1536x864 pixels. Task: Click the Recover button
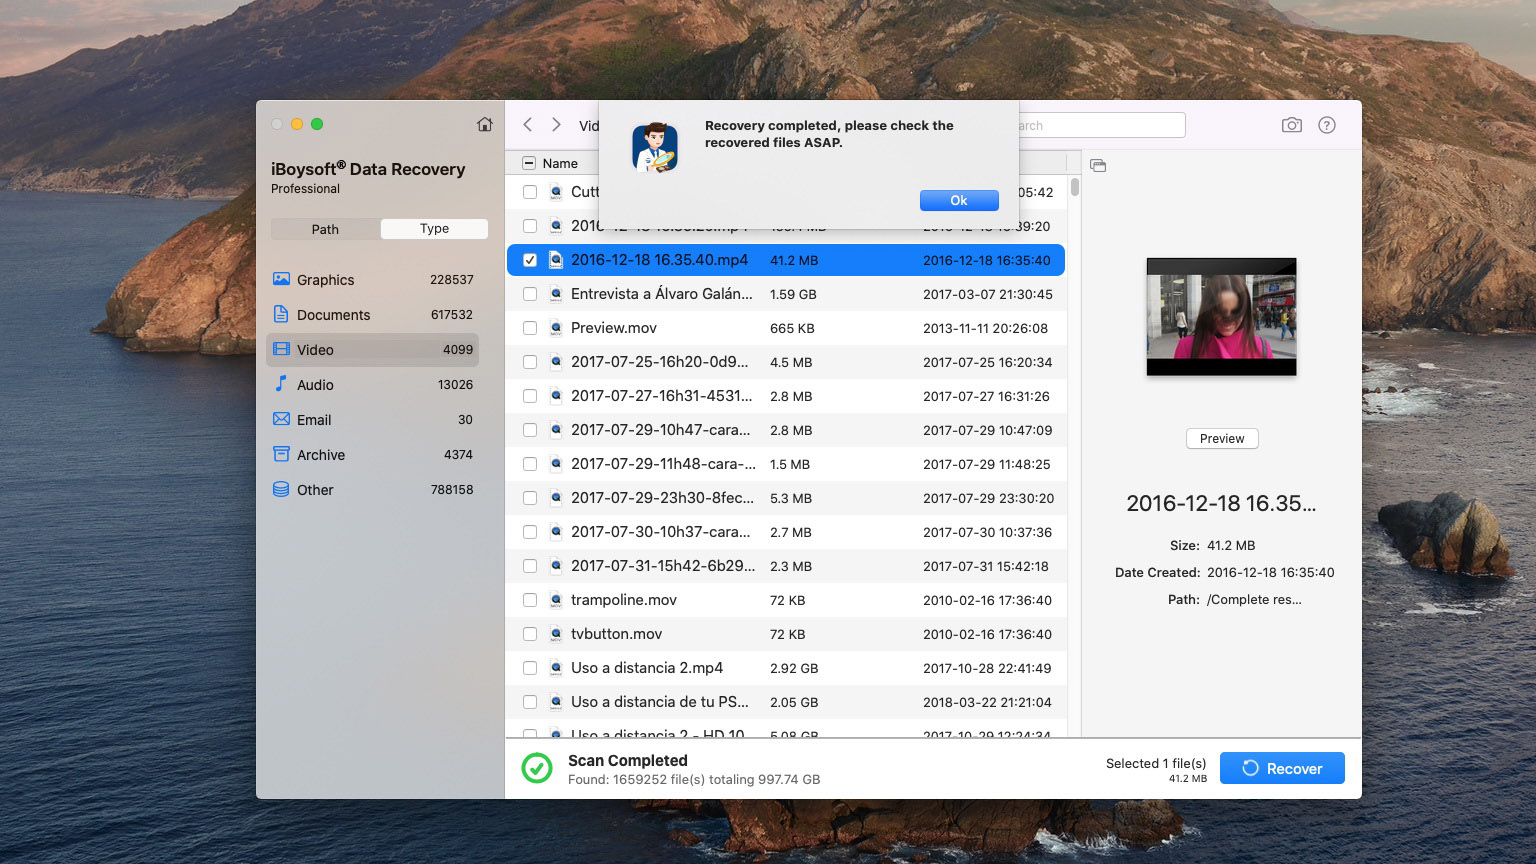tap(1282, 768)
